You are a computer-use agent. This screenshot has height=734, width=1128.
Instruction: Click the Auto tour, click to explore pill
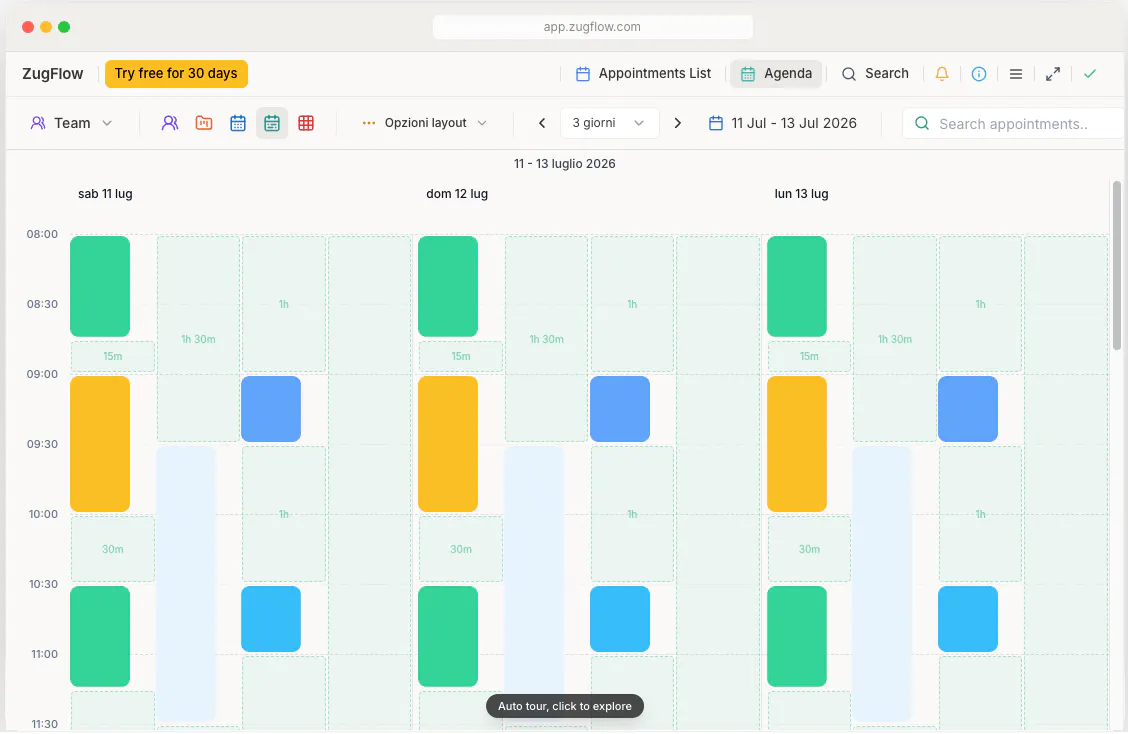click(565, 706)
